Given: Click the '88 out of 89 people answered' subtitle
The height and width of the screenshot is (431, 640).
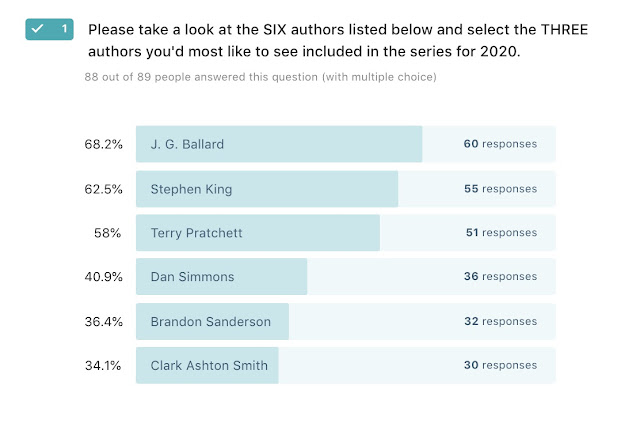Looking at the screenshot, I should click(260, 77).
